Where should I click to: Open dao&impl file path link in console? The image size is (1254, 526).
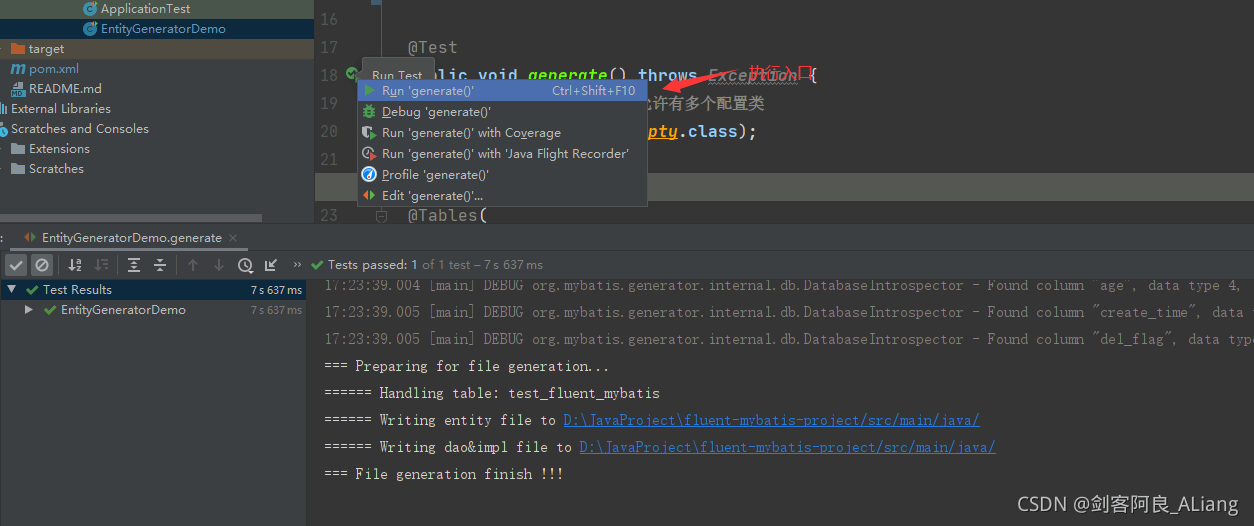point(787,447)
